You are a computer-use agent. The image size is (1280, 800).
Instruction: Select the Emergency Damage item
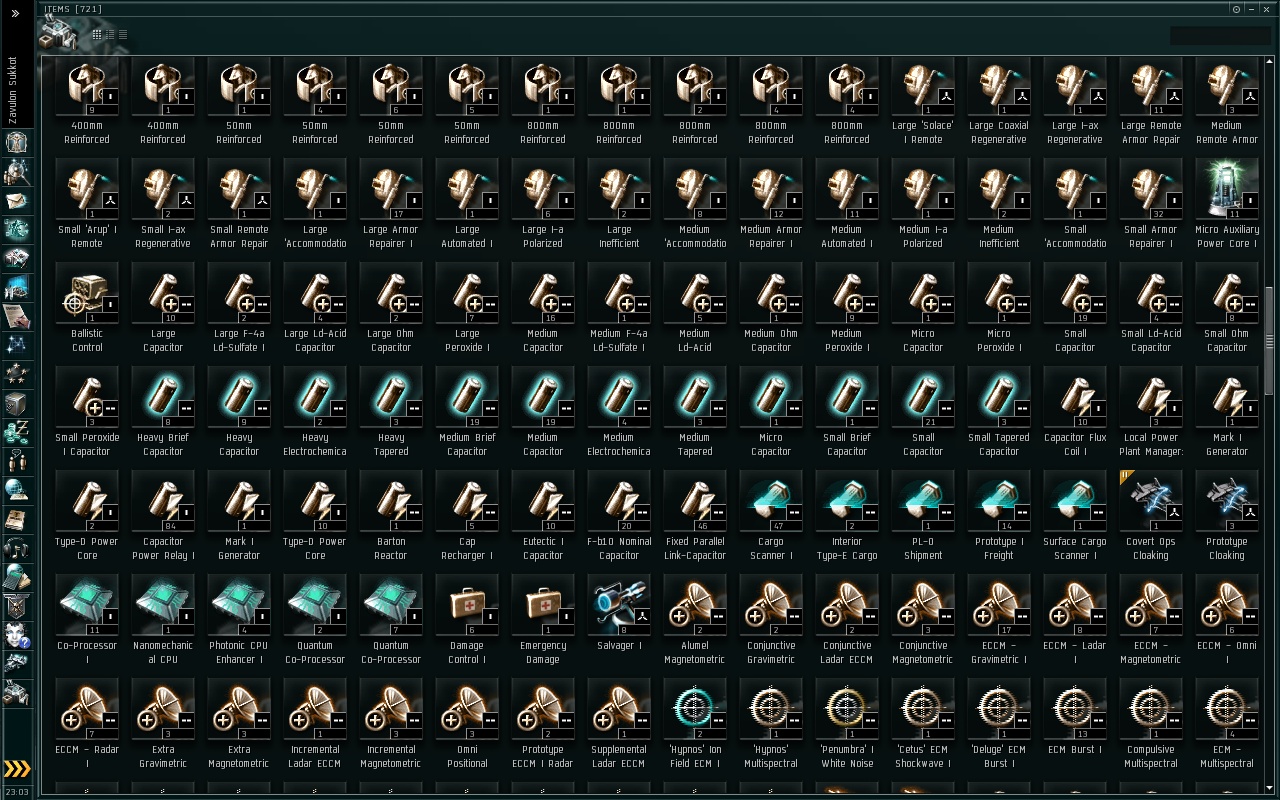click(x=543, y=621)
